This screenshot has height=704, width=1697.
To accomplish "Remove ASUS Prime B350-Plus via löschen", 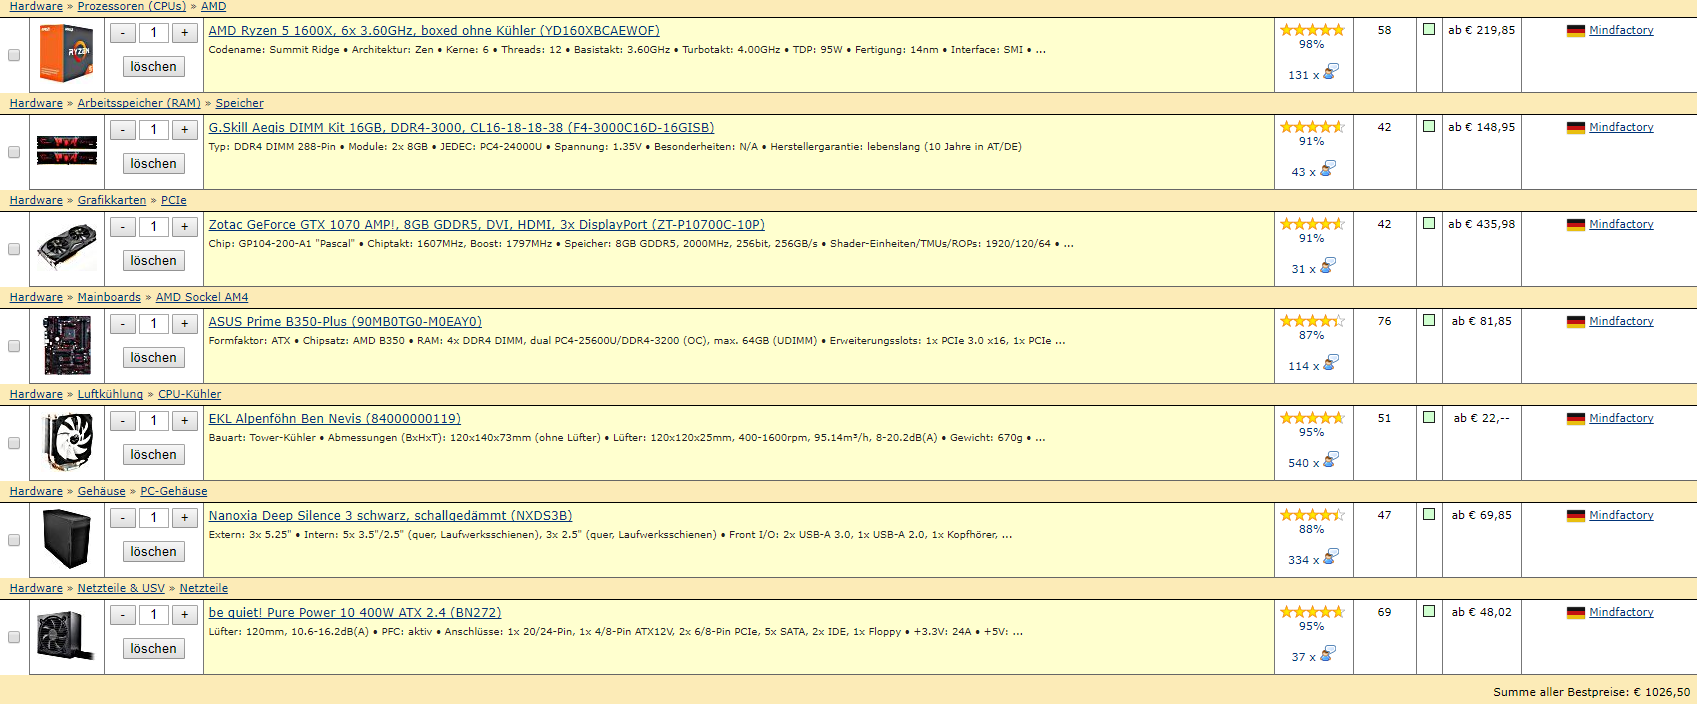I will click(x=154, y=358).
